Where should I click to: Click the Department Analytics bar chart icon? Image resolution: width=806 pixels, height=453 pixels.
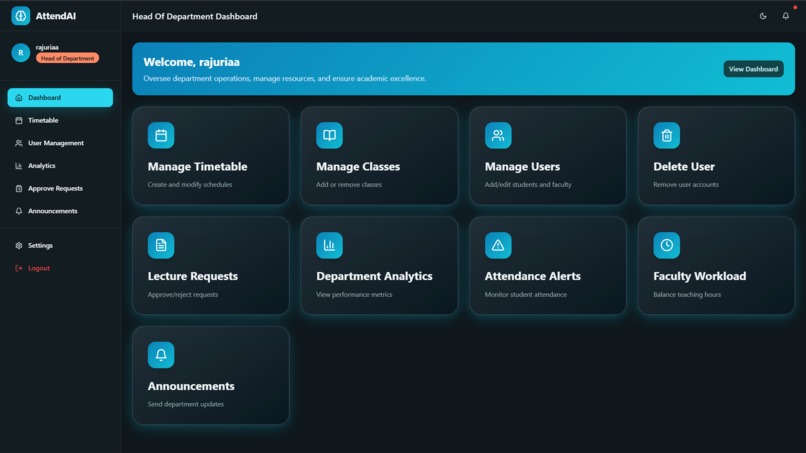click(x=329, y=245)
